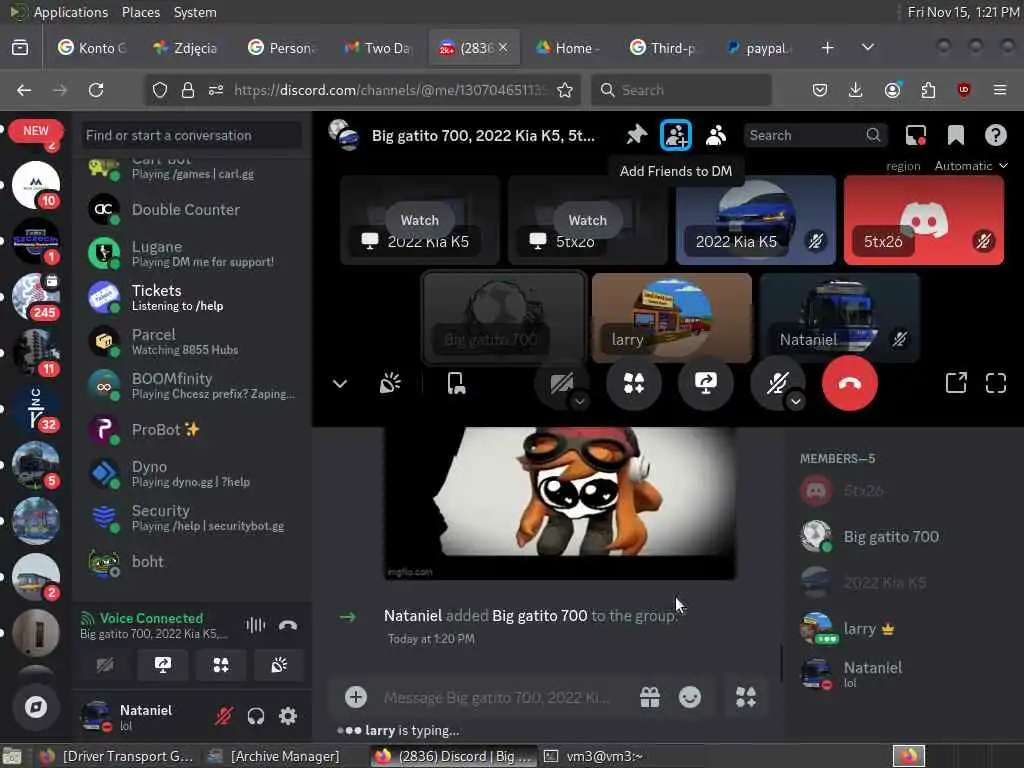Toggle camera button under Voice Connected
This screenshot has width=1024, height=768.
tap(104, 665)
